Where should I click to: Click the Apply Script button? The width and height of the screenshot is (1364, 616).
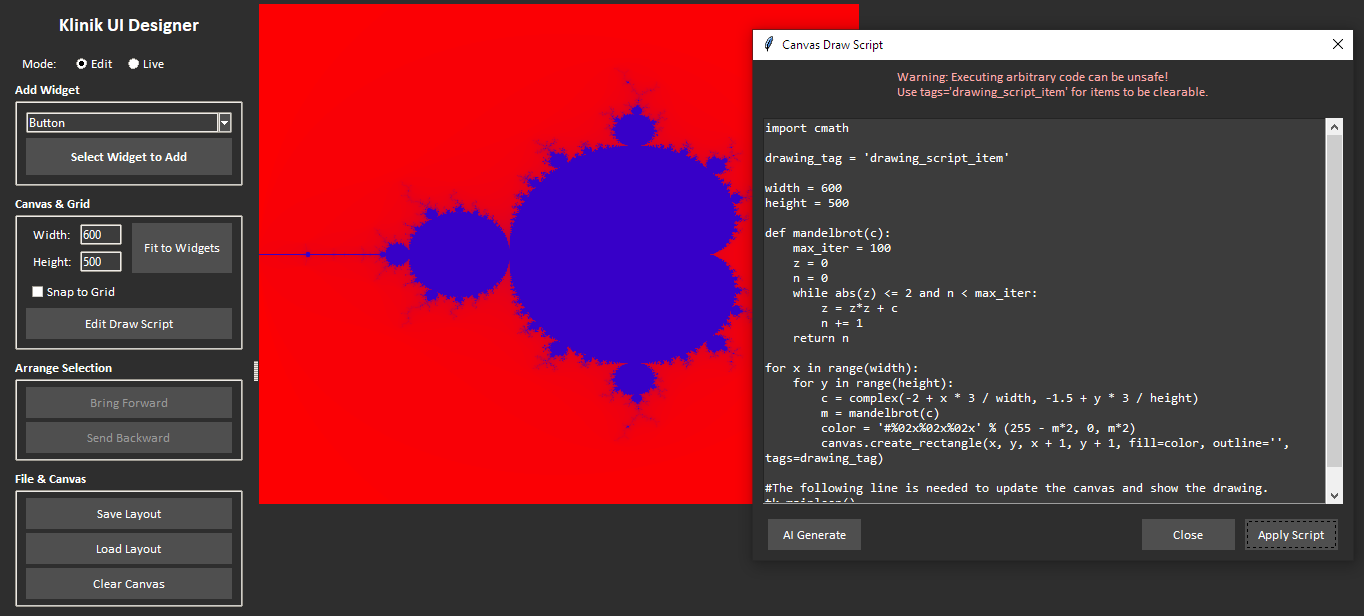(1291, 535)
